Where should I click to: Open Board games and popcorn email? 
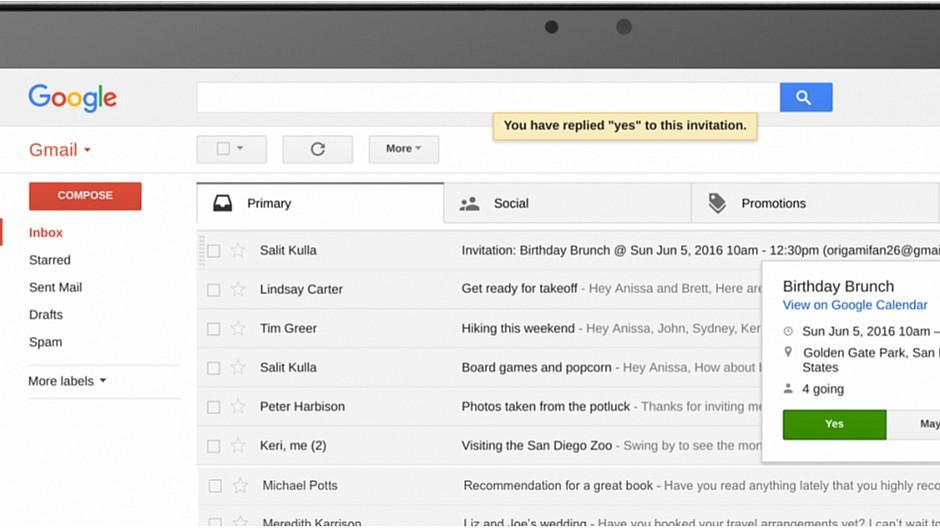click(537, 367)
